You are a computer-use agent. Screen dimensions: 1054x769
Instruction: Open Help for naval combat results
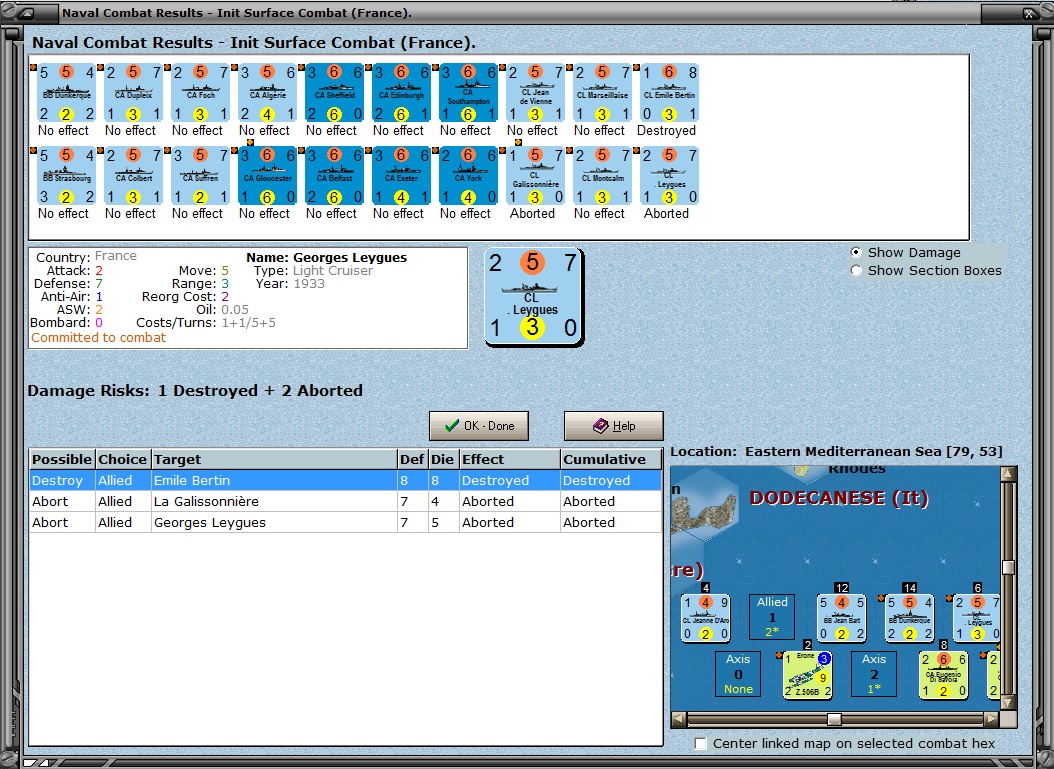coord(613,426)
